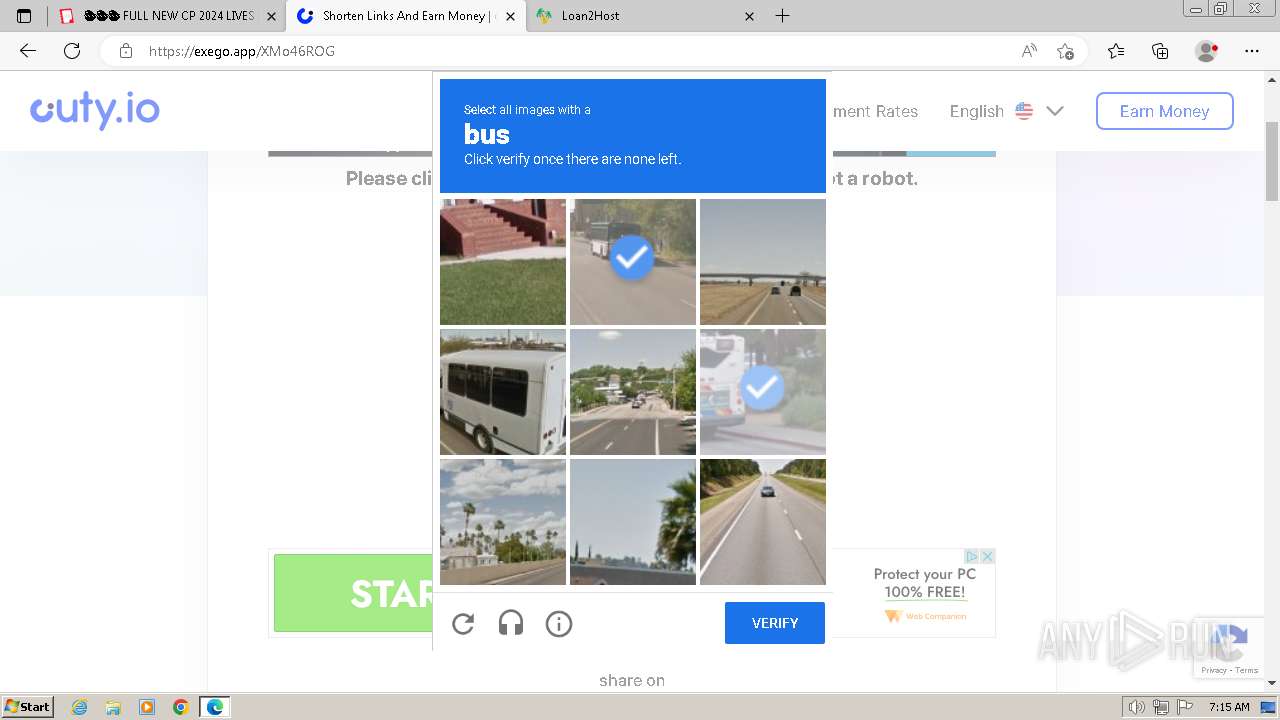Viewport: 1280px width, 720px height.
Task: Open the Edge settings and more menu
Action: [x=1252, y=51]
